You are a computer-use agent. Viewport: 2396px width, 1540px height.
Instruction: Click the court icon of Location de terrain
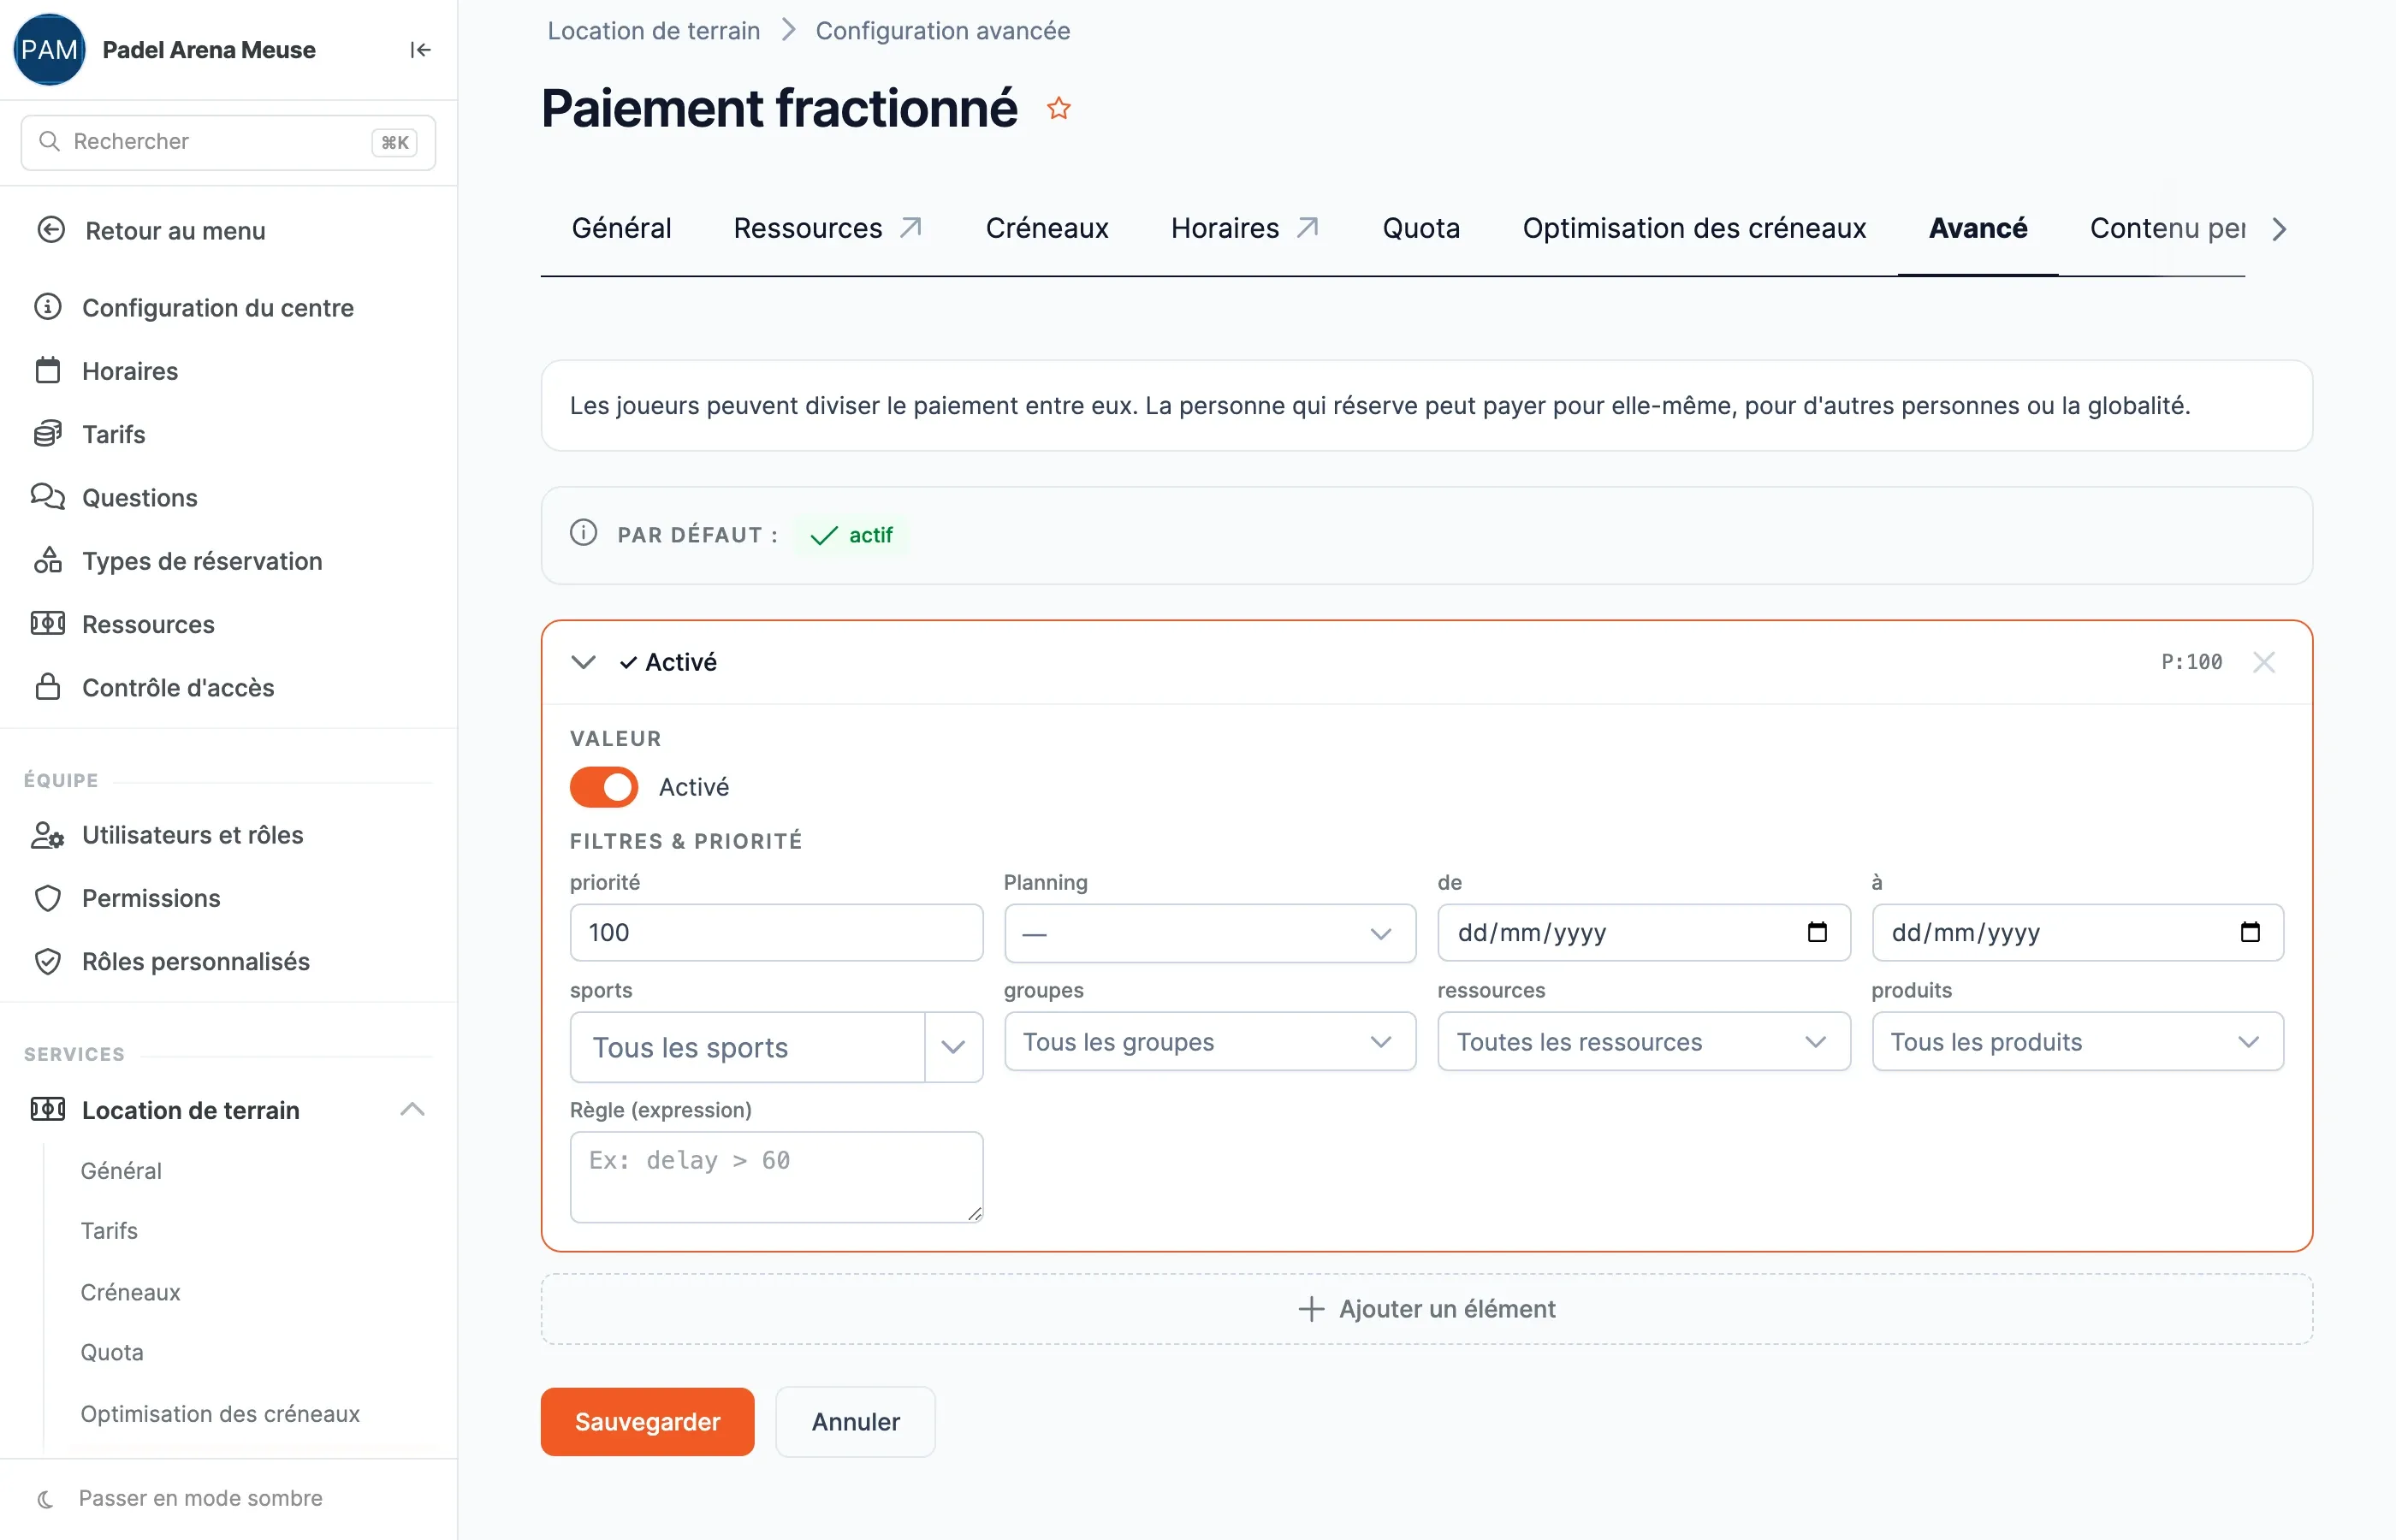tap(48, 1109)
